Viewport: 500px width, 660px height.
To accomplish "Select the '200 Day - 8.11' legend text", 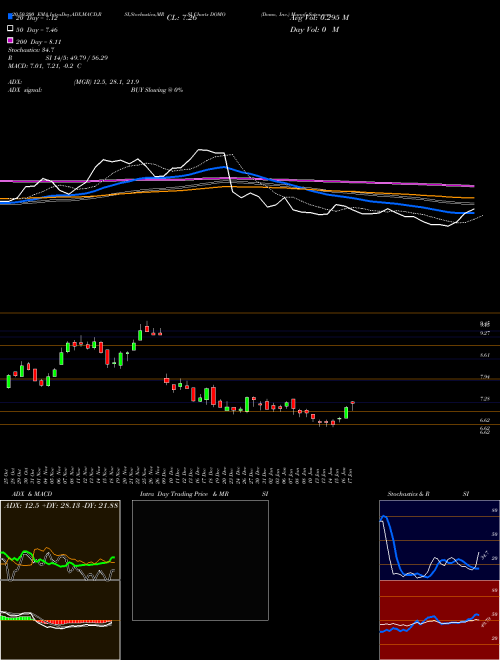I will [39, 42].
